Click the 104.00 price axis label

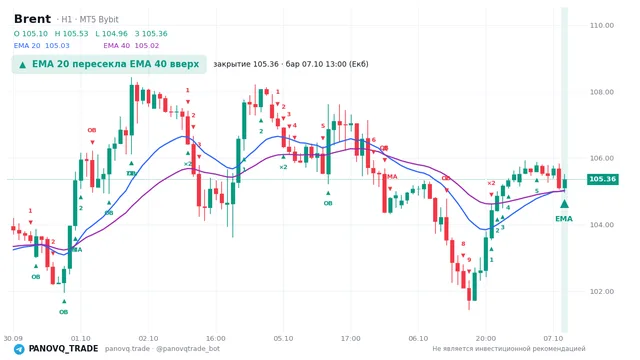coord(602,225)
